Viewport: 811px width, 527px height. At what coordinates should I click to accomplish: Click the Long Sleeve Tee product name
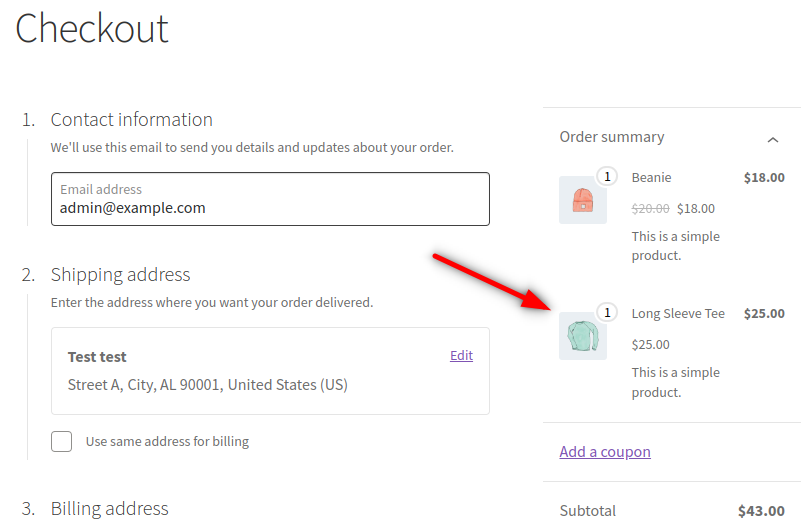pos(678,313)
